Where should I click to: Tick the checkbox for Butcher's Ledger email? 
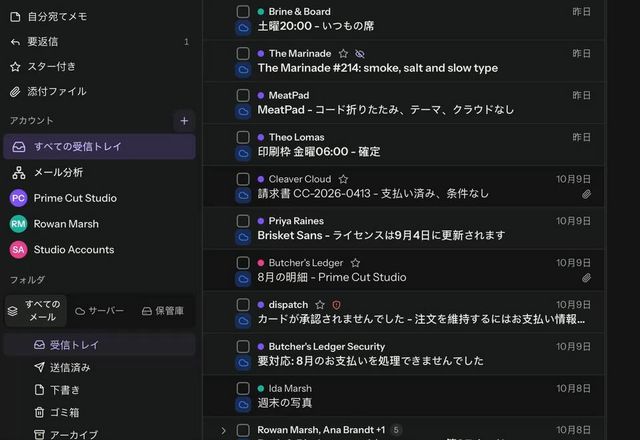tap(243, 263)
